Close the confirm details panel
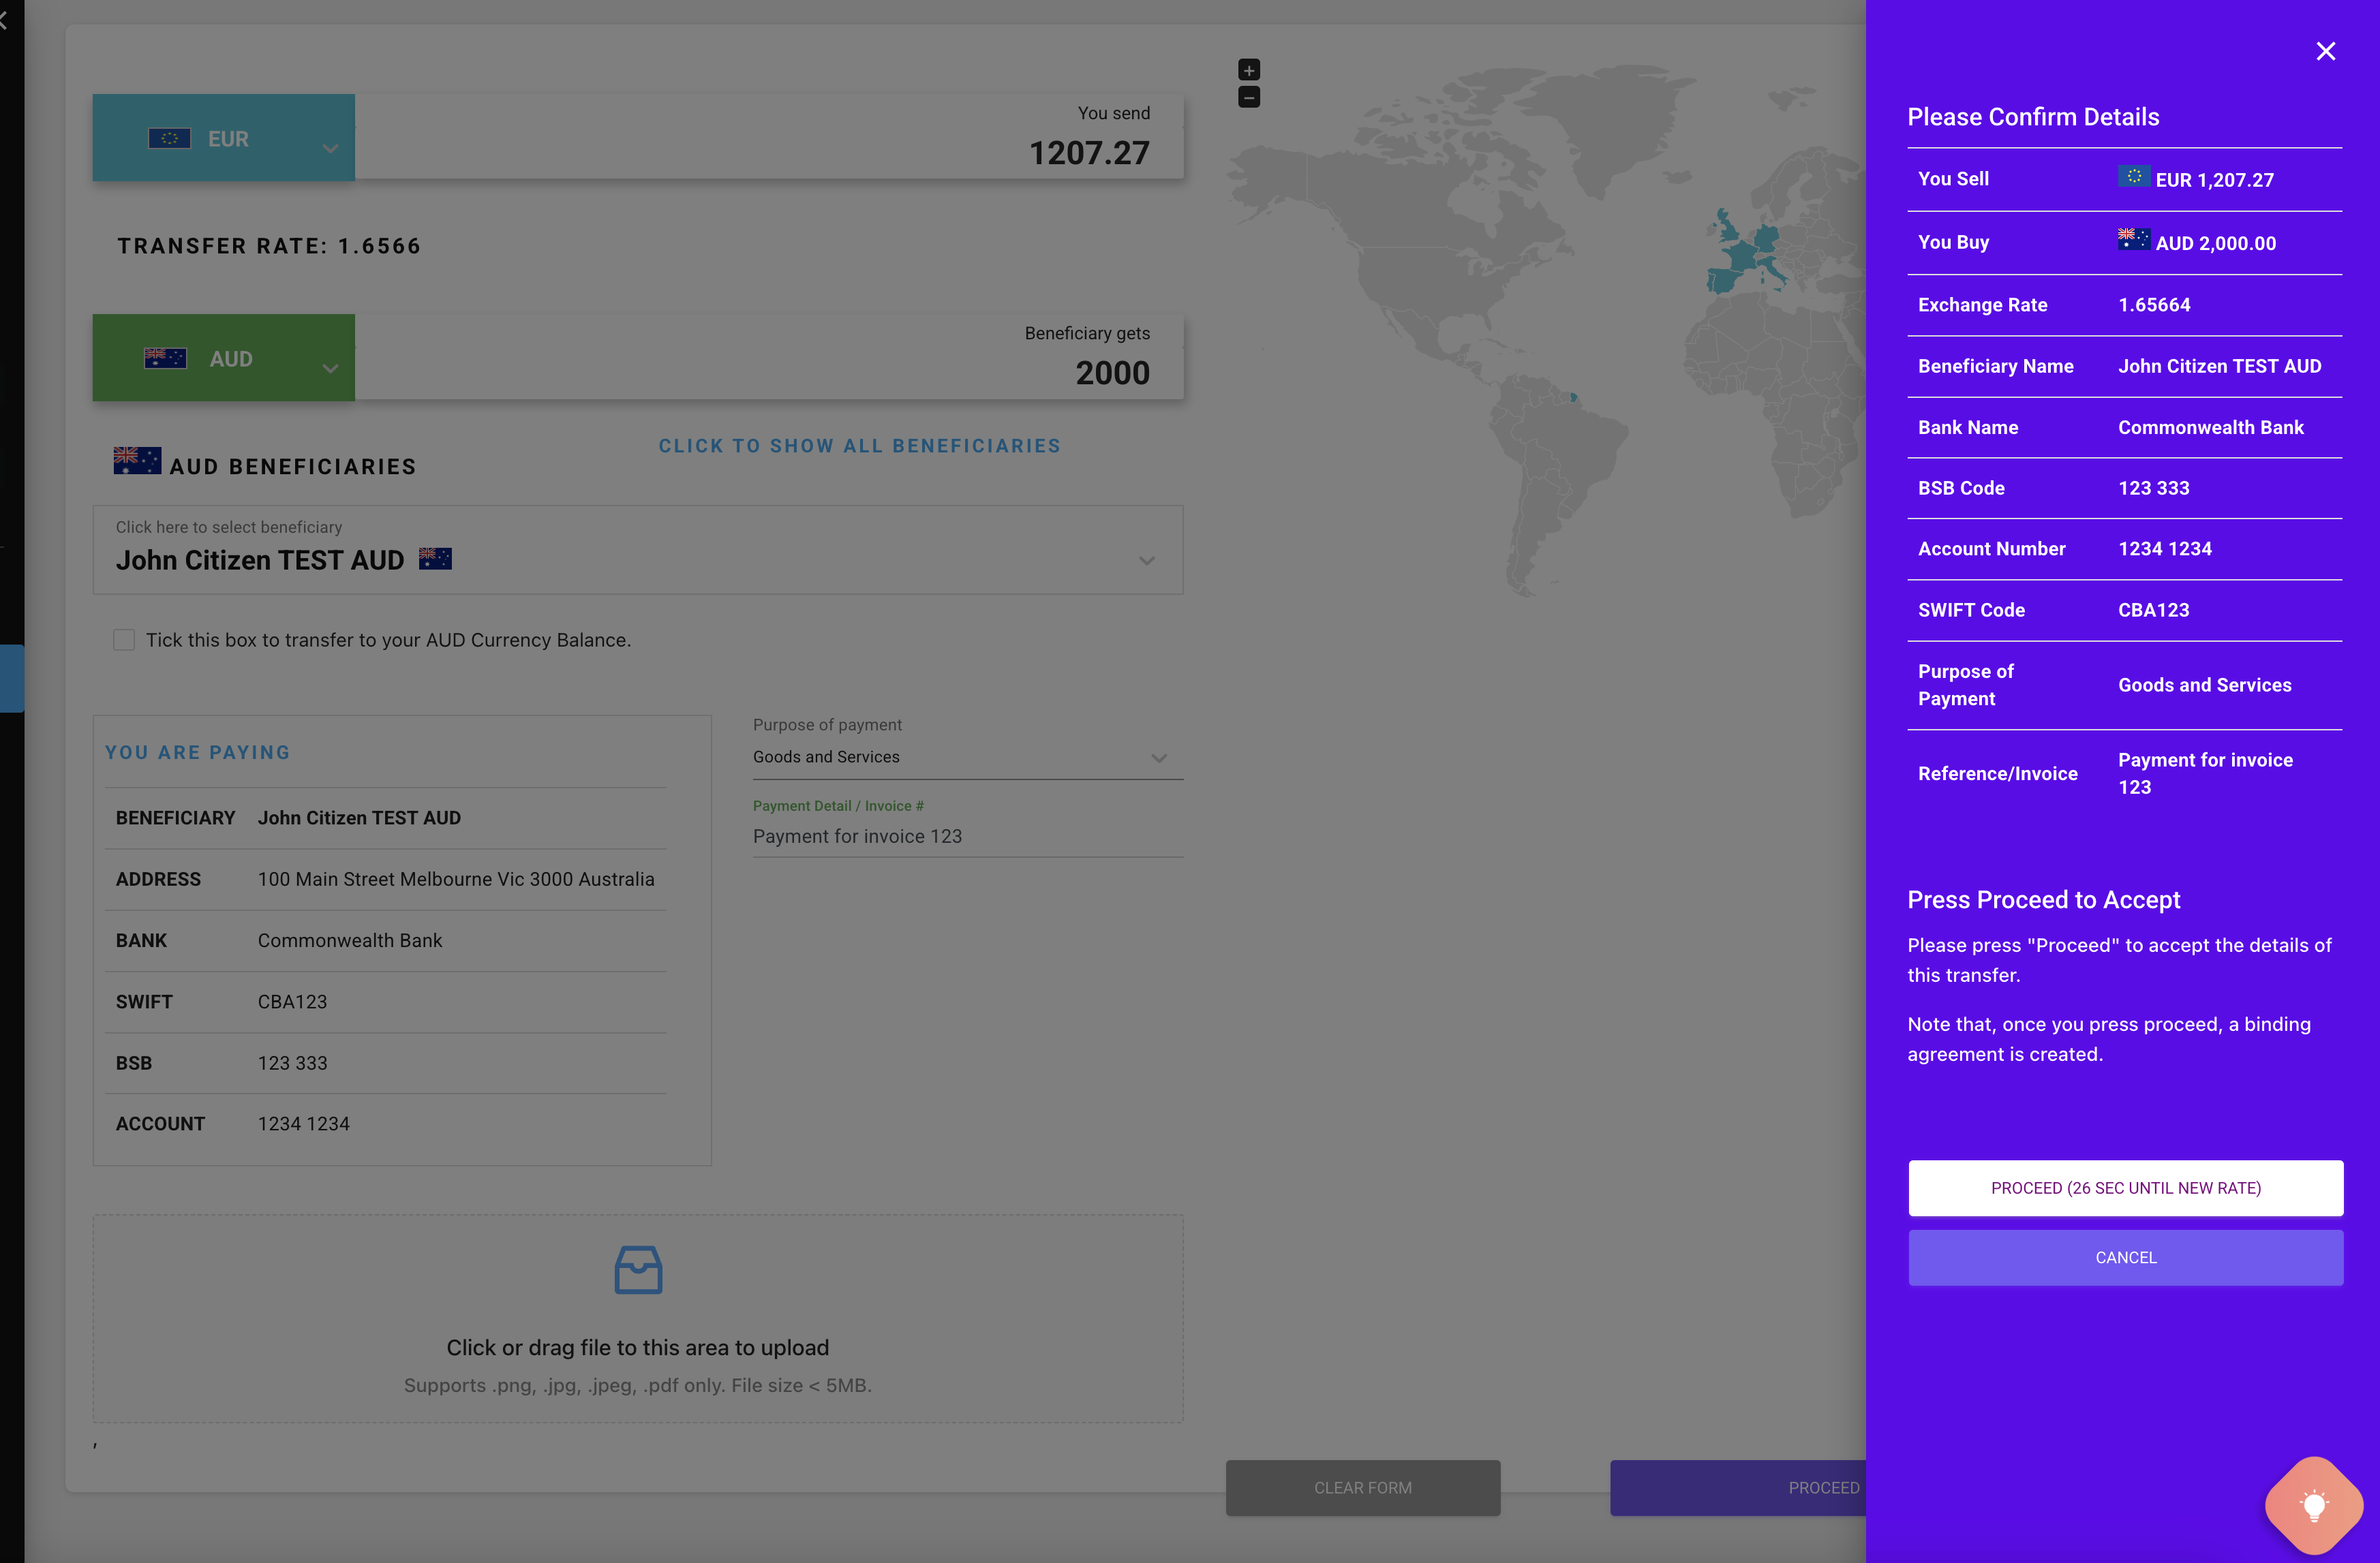The width and height of the screenshot is (2380, 1563). [x=2325, y=51]
